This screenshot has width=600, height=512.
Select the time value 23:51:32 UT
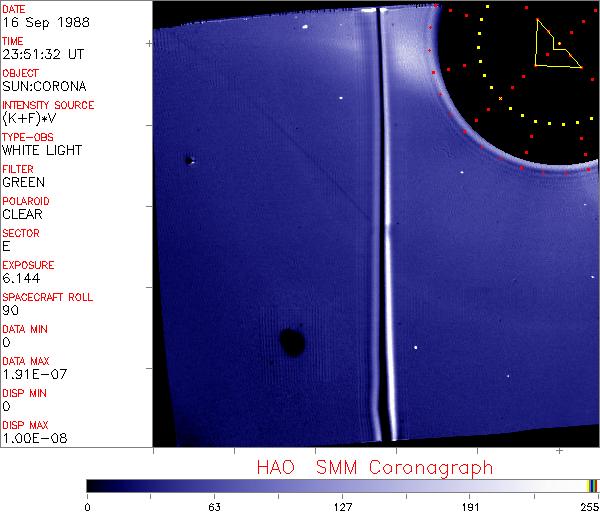coord(43,54)
